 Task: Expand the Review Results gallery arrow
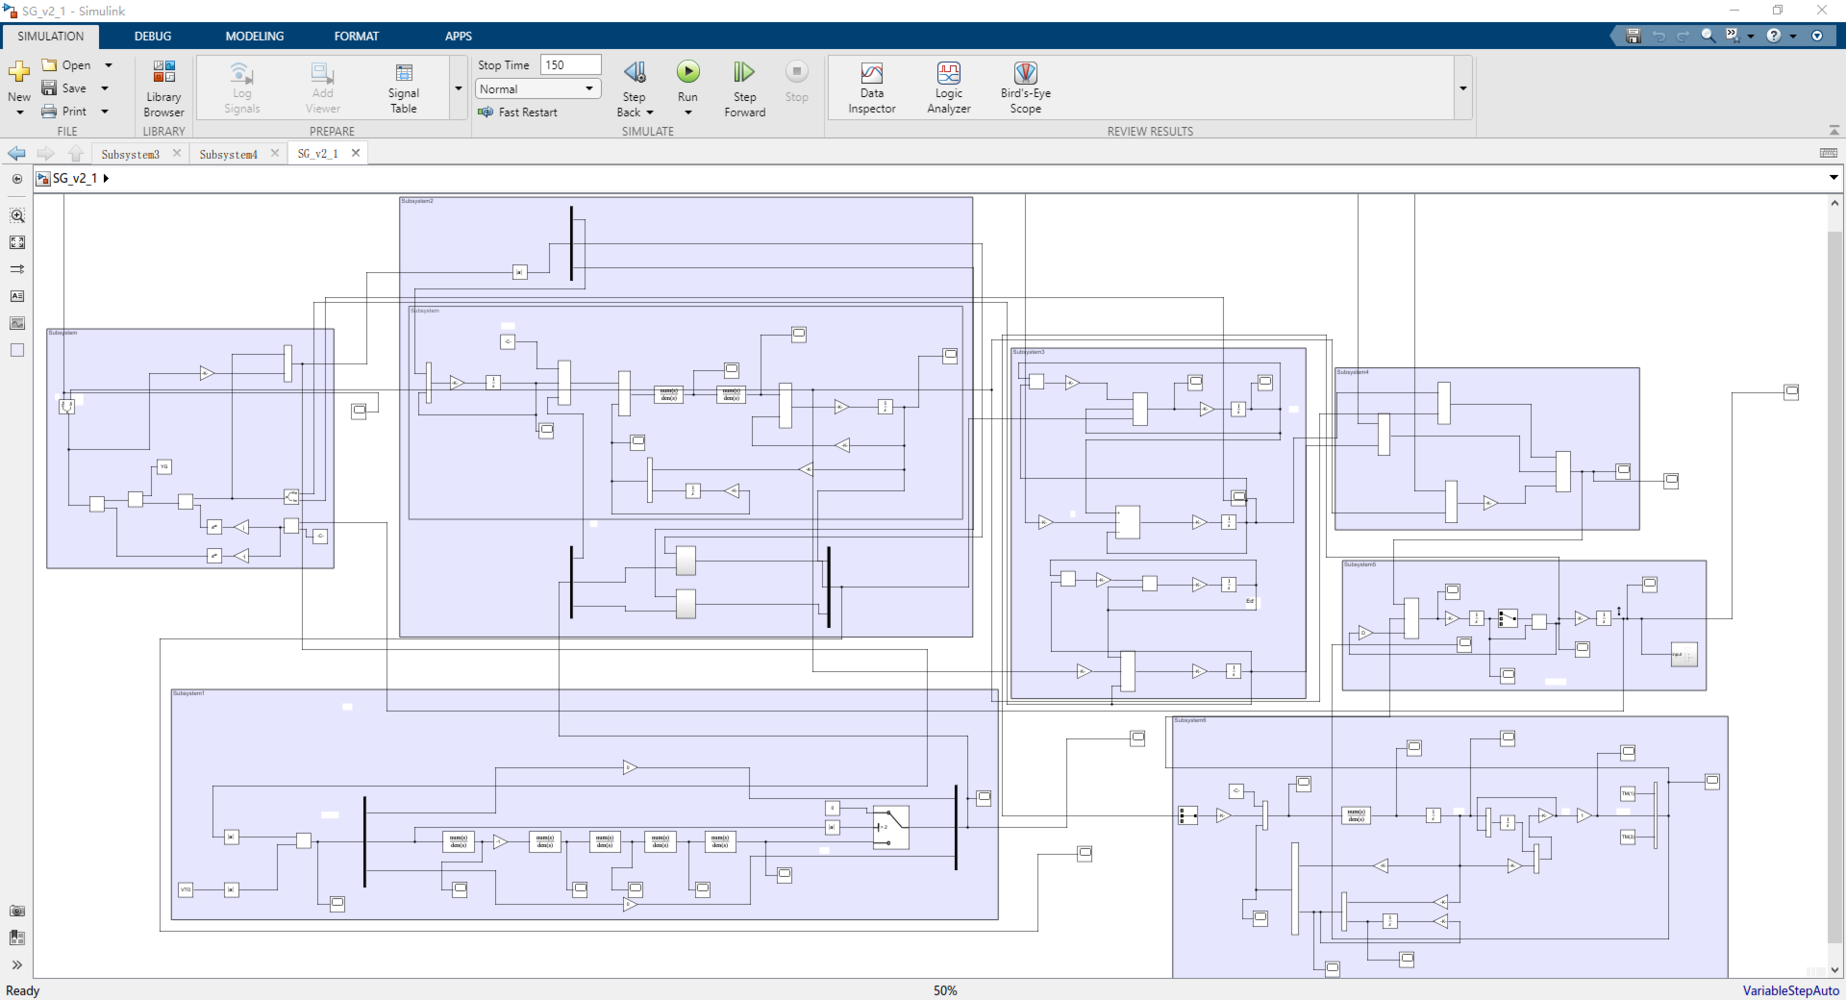coord(1463,88)
